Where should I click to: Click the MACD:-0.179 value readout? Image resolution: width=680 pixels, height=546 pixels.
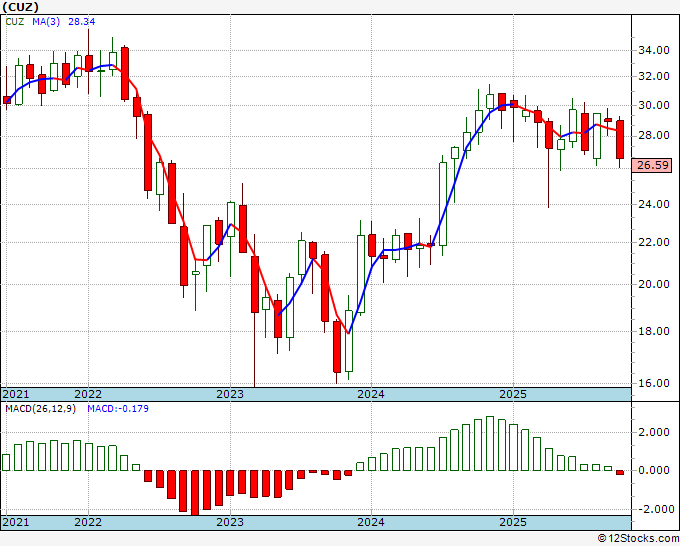pyautogui.click(x=118, y=409)
